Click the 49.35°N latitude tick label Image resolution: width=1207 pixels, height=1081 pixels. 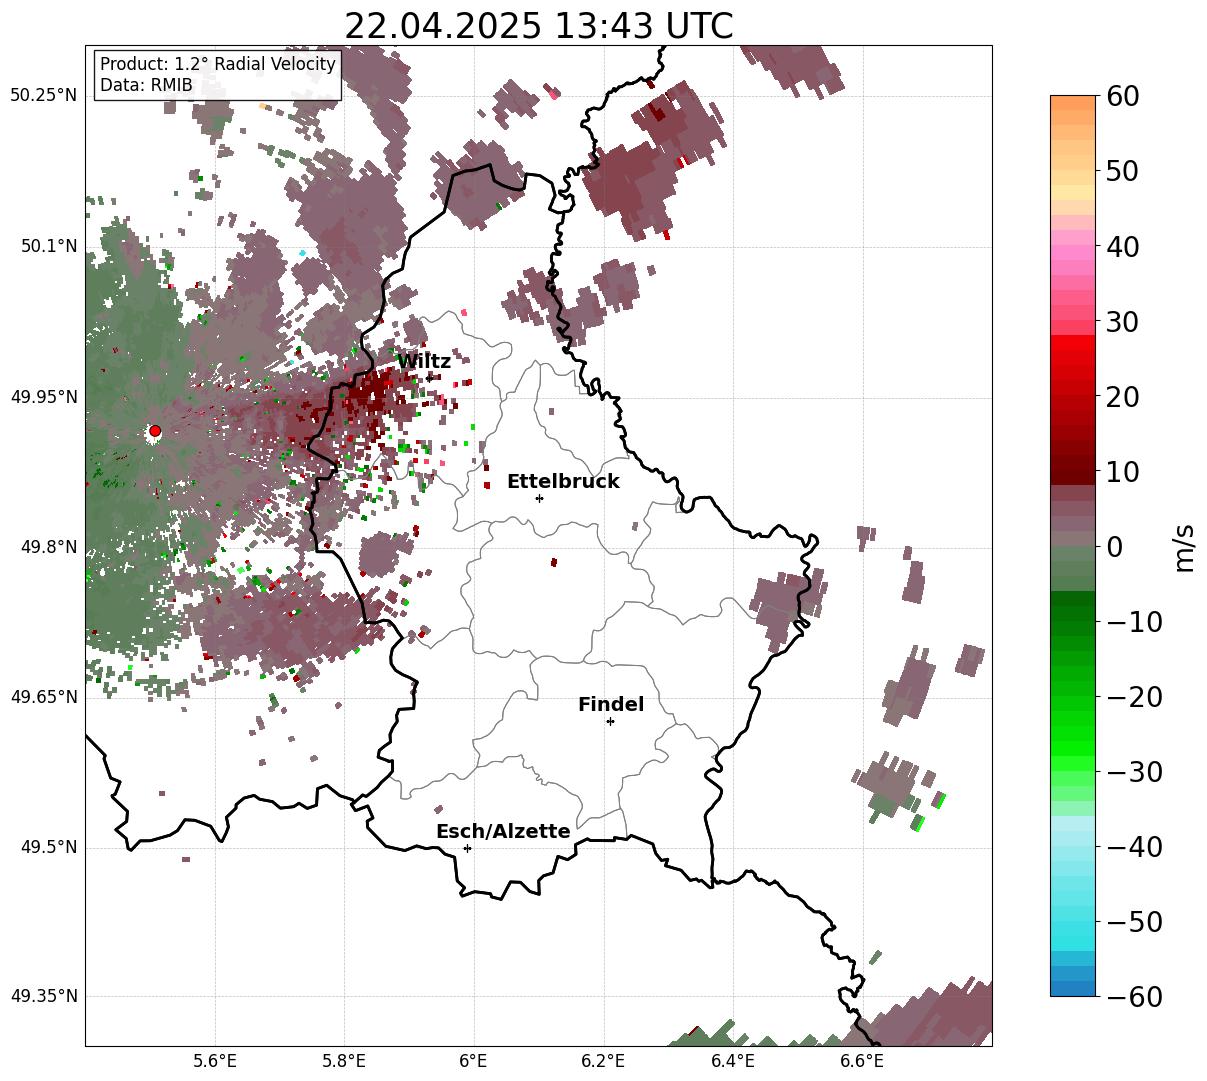[x=43, y=996]
